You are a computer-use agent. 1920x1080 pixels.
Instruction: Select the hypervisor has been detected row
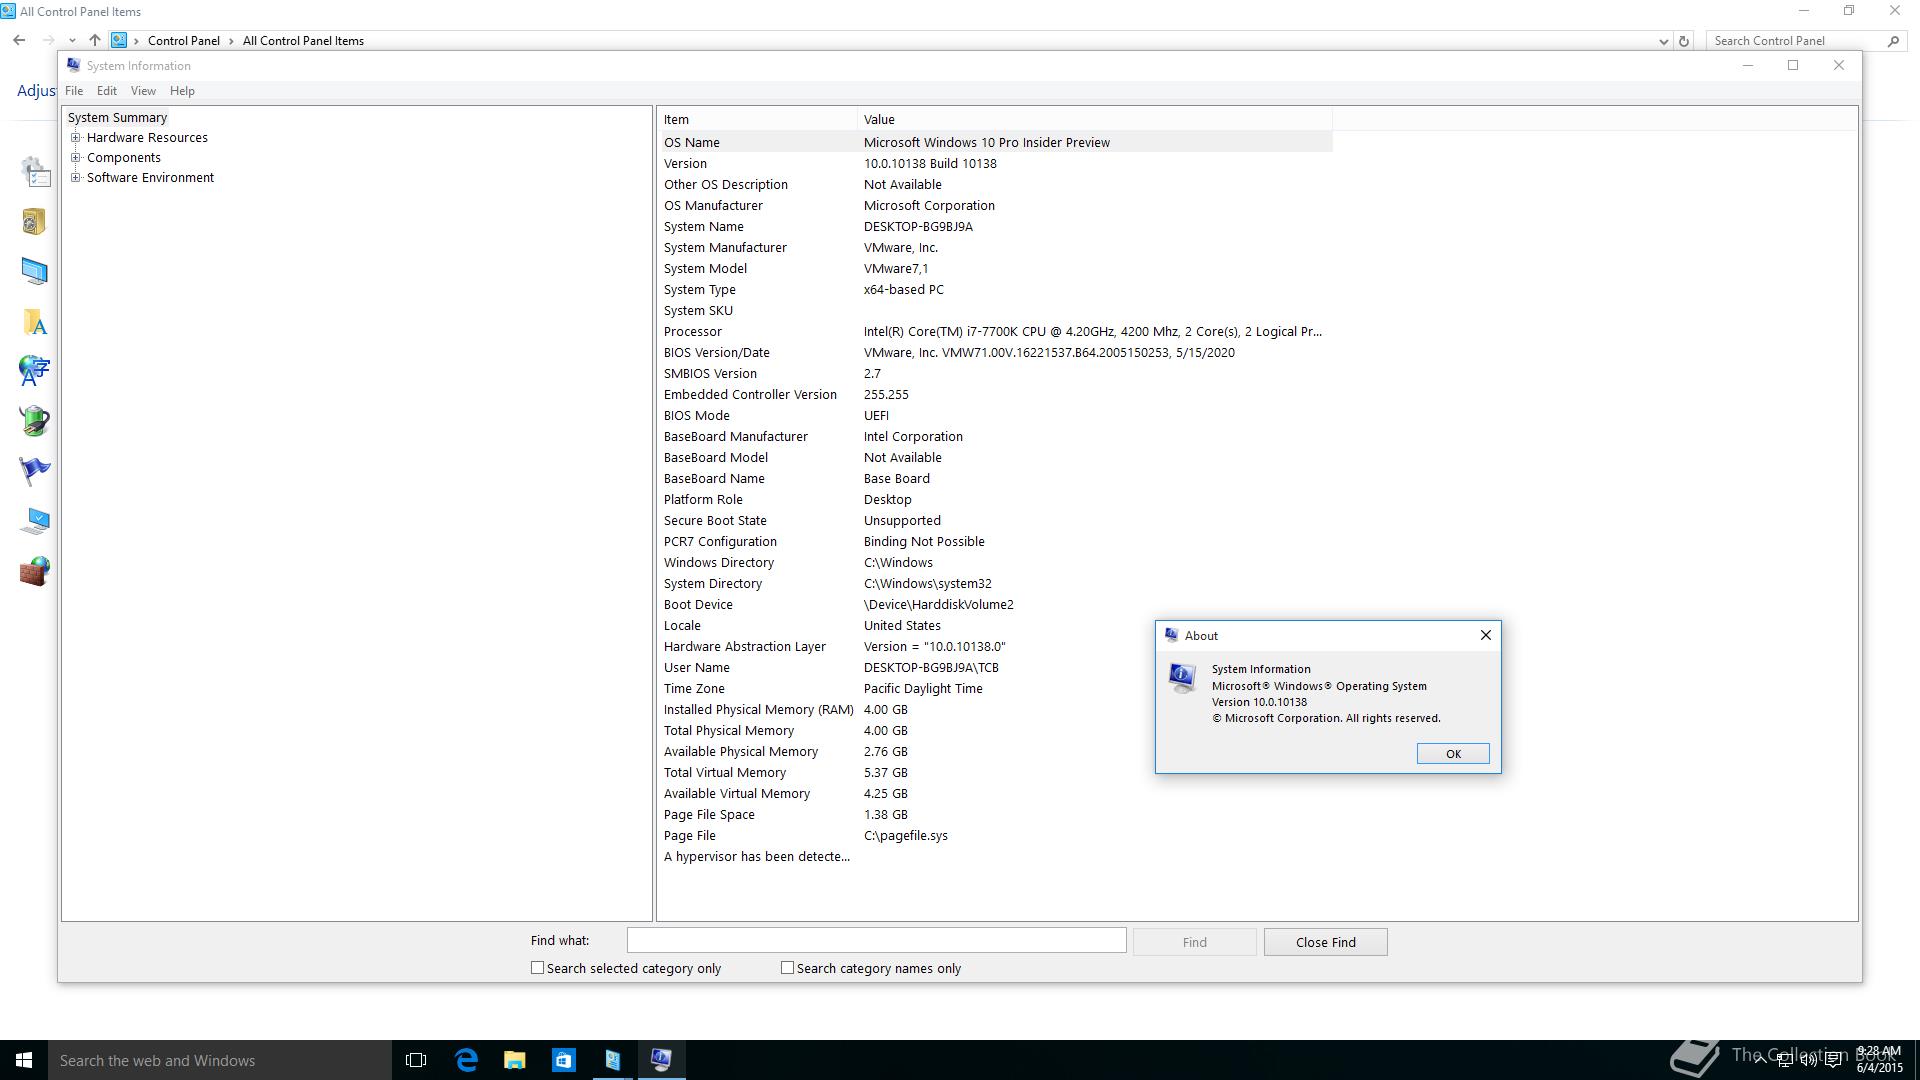pyautogui.click(x=996, y=856)
